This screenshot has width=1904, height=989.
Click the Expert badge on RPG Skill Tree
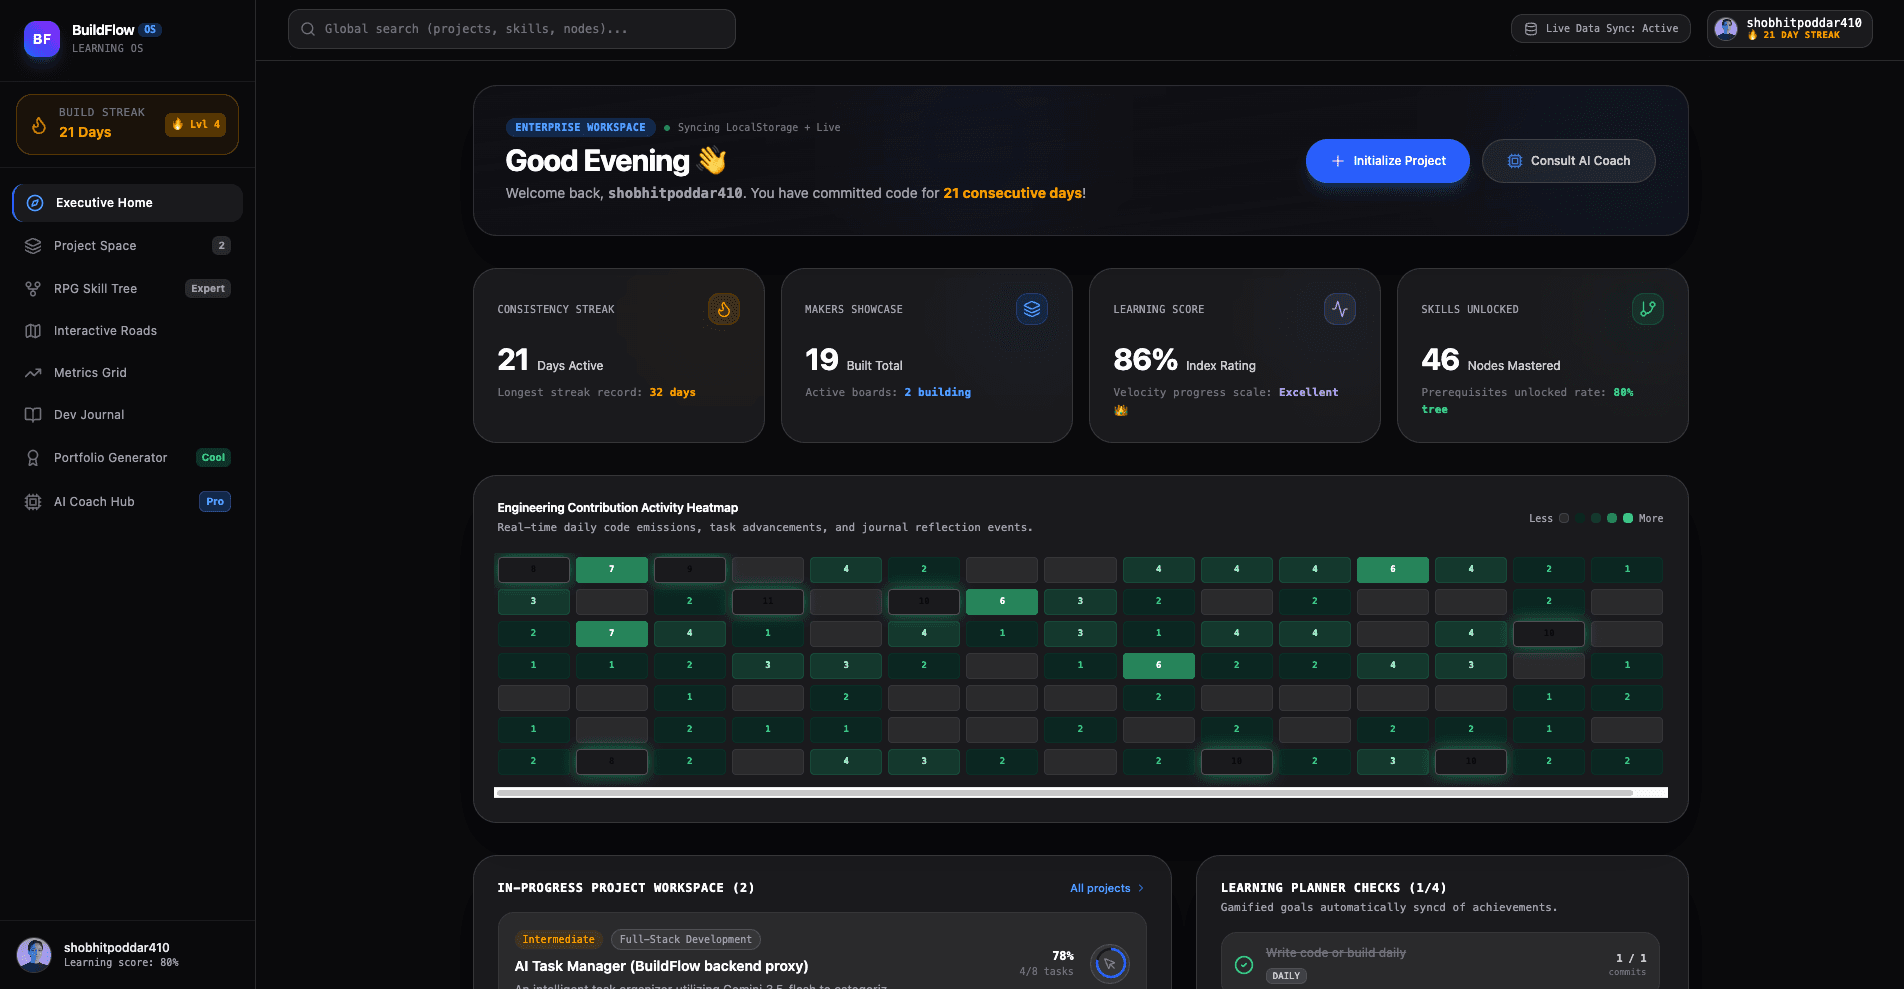208,289
